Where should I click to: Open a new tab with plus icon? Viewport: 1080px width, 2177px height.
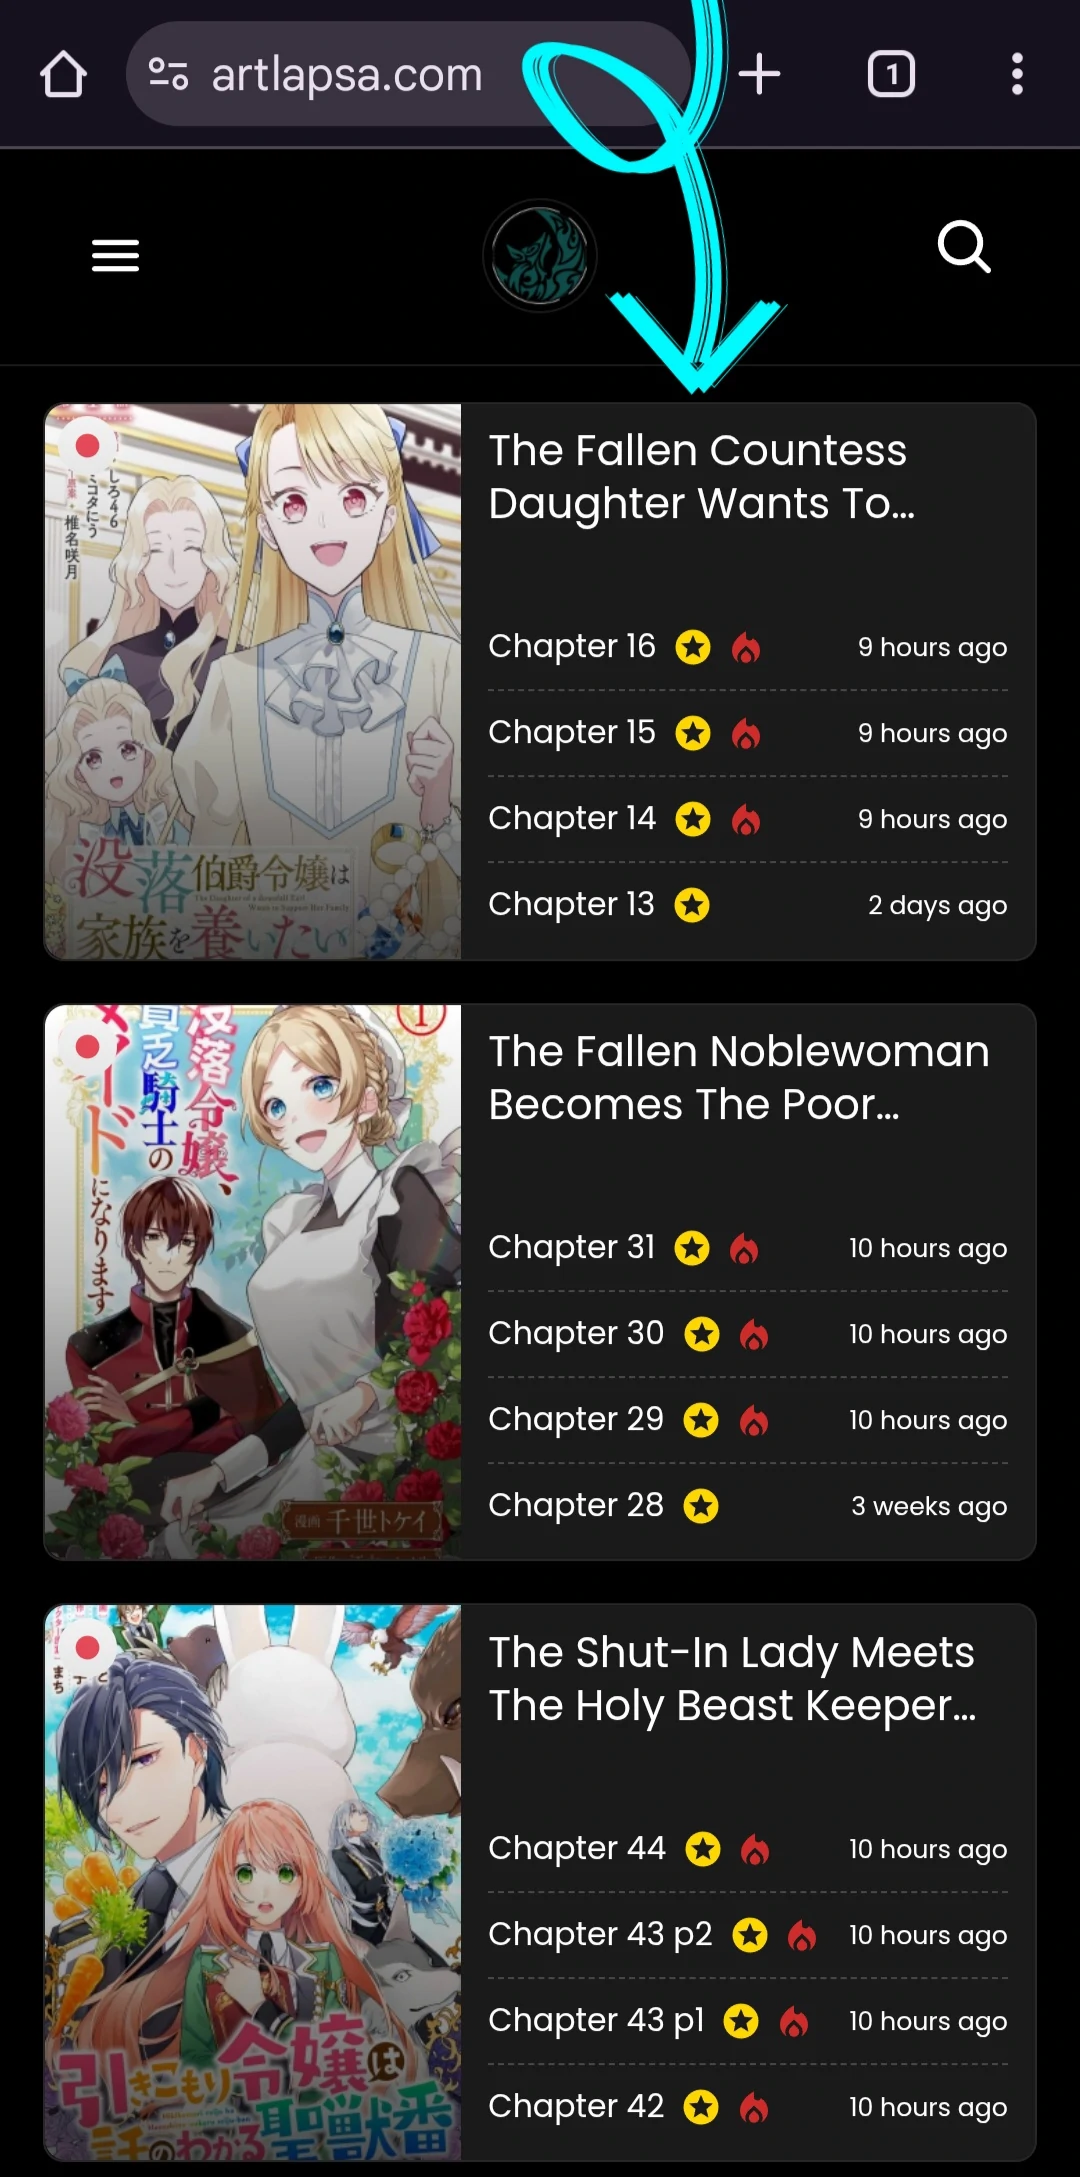[759, 74]
